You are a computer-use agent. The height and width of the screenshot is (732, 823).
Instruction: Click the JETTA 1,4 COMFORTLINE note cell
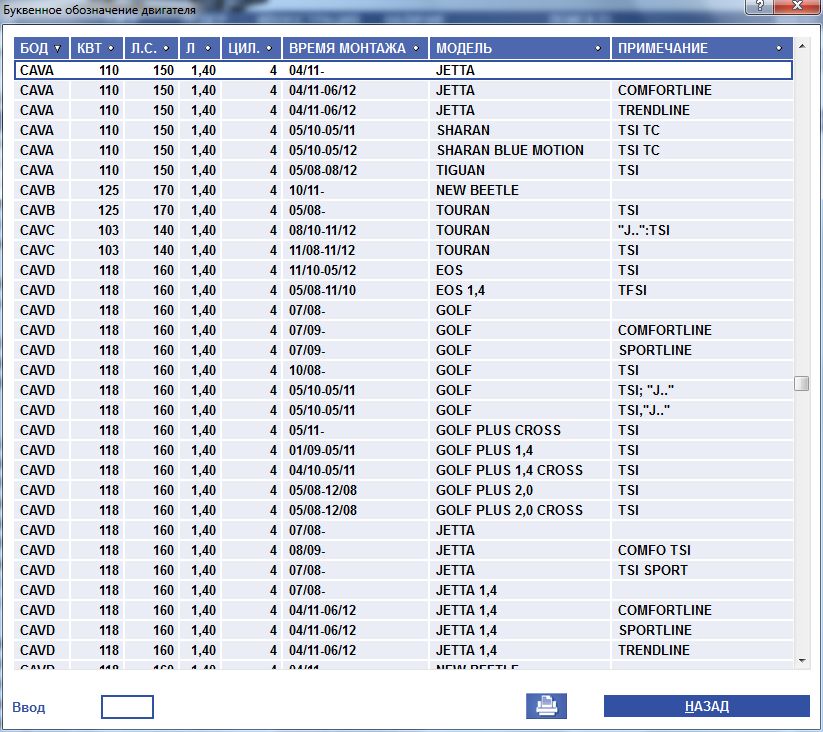(702, 610)
